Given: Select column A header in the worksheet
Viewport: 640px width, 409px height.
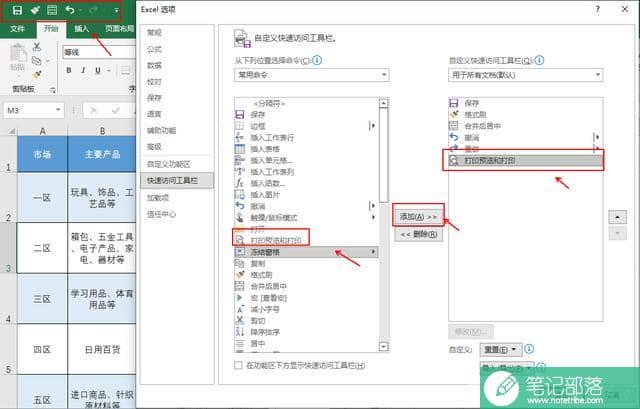Looking at the screenshot, I should 42,131.
